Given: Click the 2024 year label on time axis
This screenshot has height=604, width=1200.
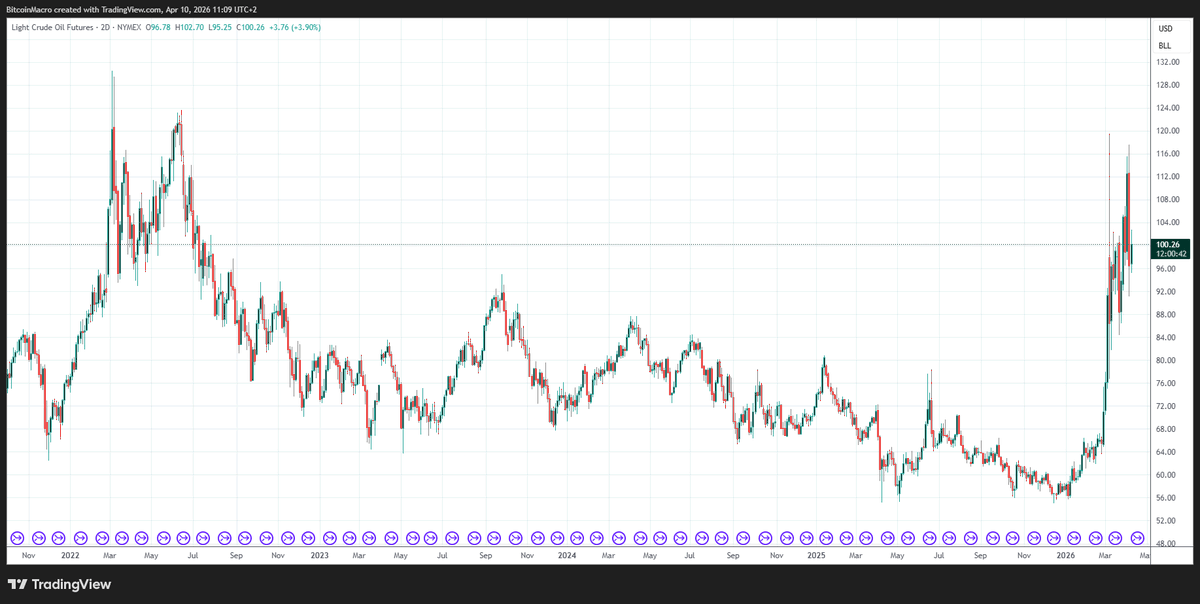Looking at the screenshot, I should point(567,555).
